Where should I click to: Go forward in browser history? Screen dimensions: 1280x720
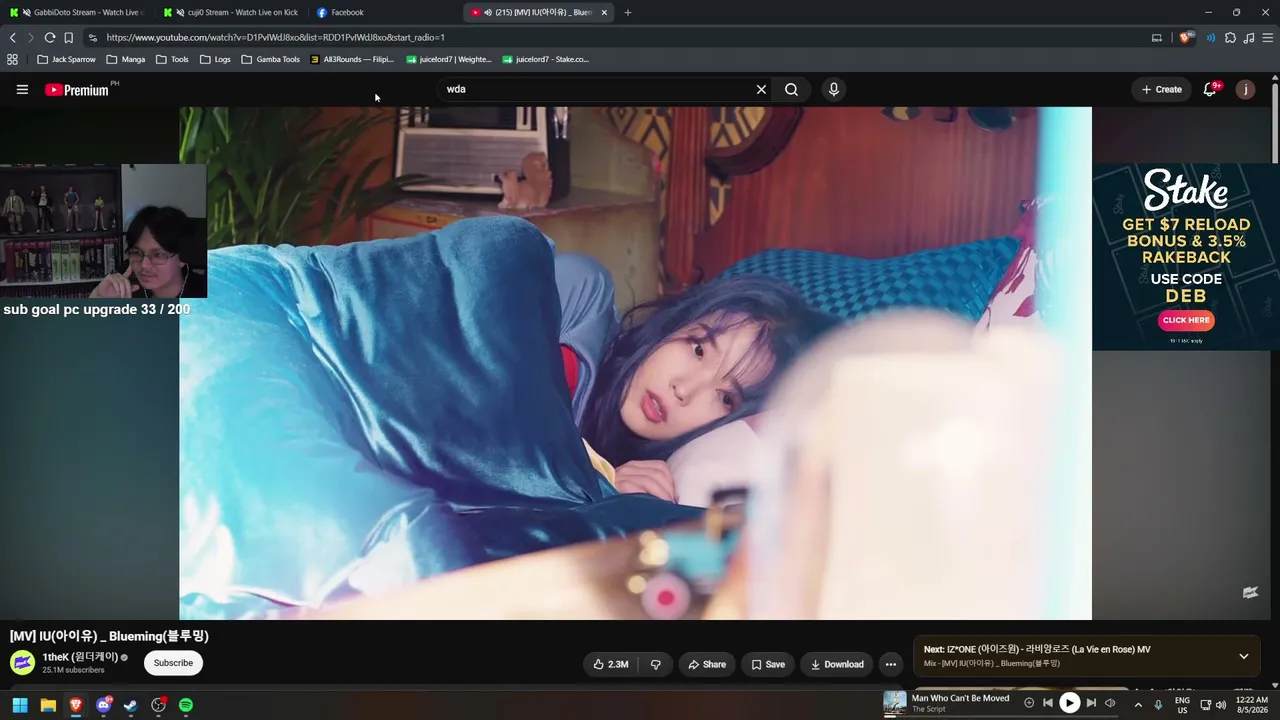(31, 37)
